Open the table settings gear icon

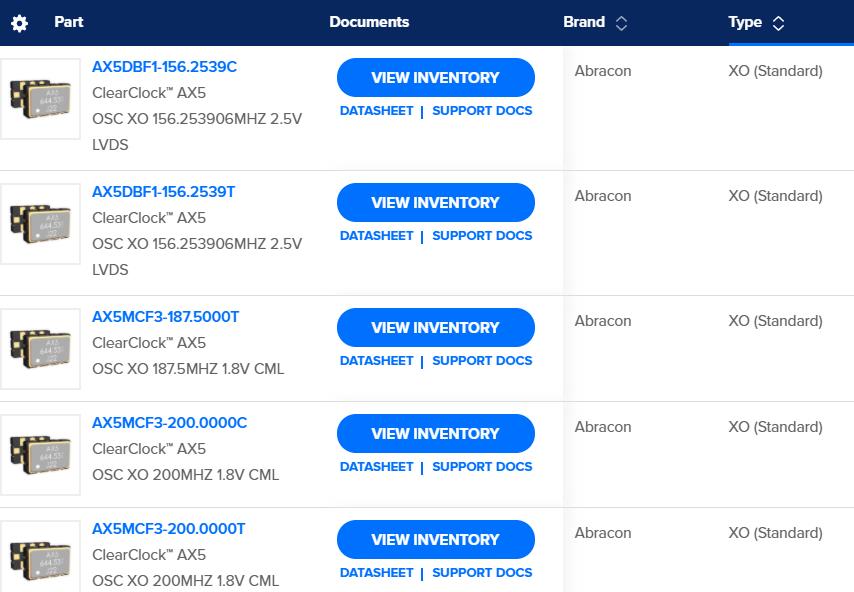[x=19, y=23]
